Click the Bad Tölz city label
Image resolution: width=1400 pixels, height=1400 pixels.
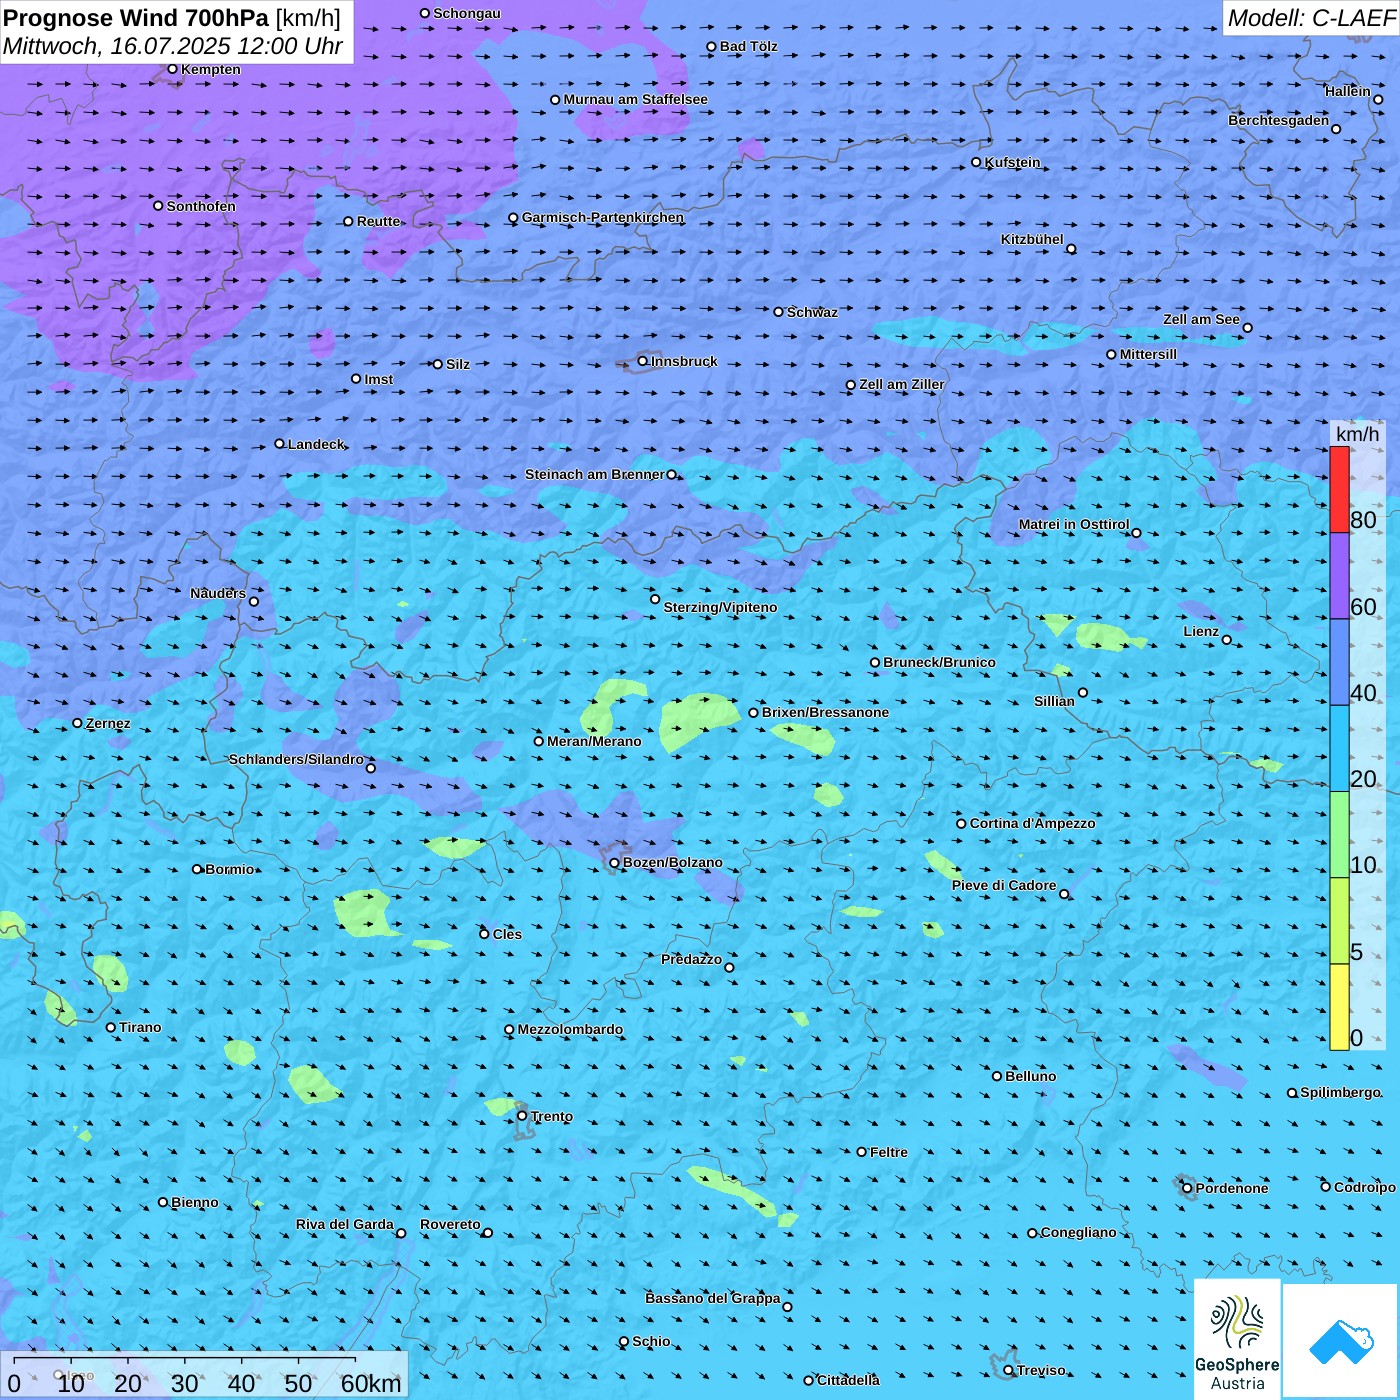click(x=748, y=46)
